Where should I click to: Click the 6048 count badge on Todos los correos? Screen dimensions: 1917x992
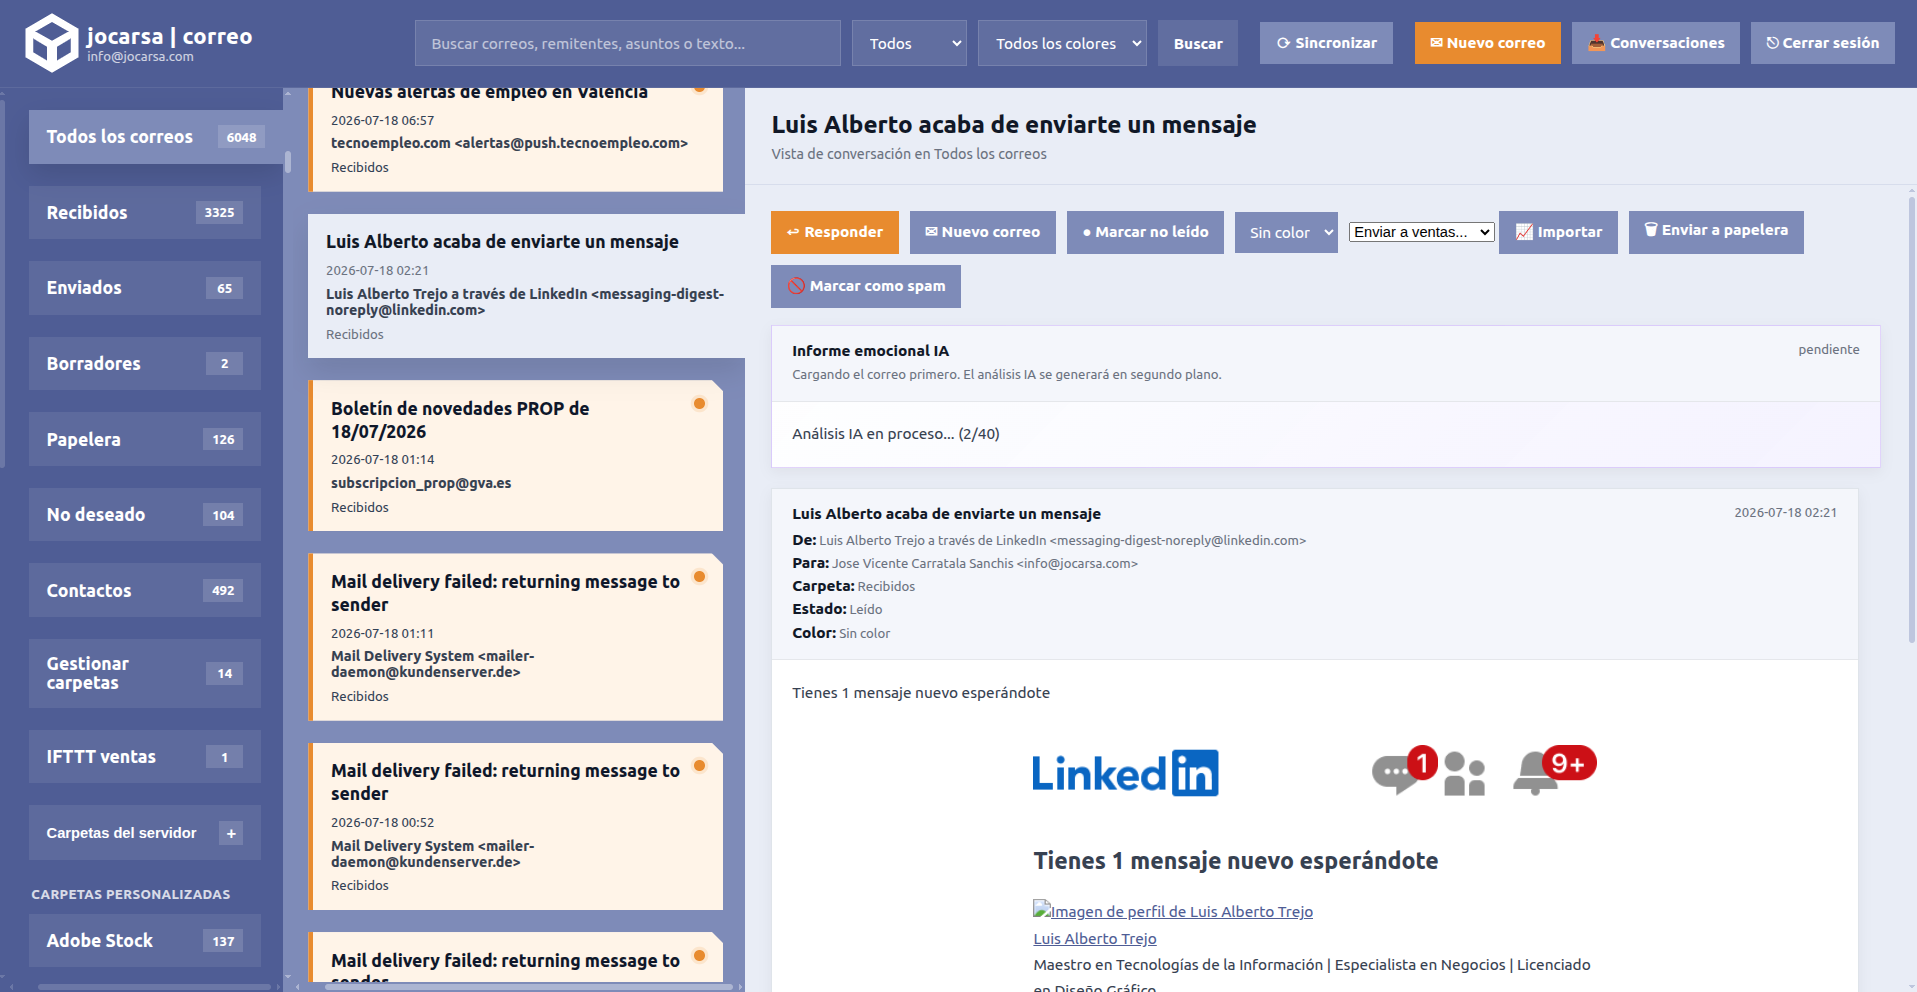[241, 137]
